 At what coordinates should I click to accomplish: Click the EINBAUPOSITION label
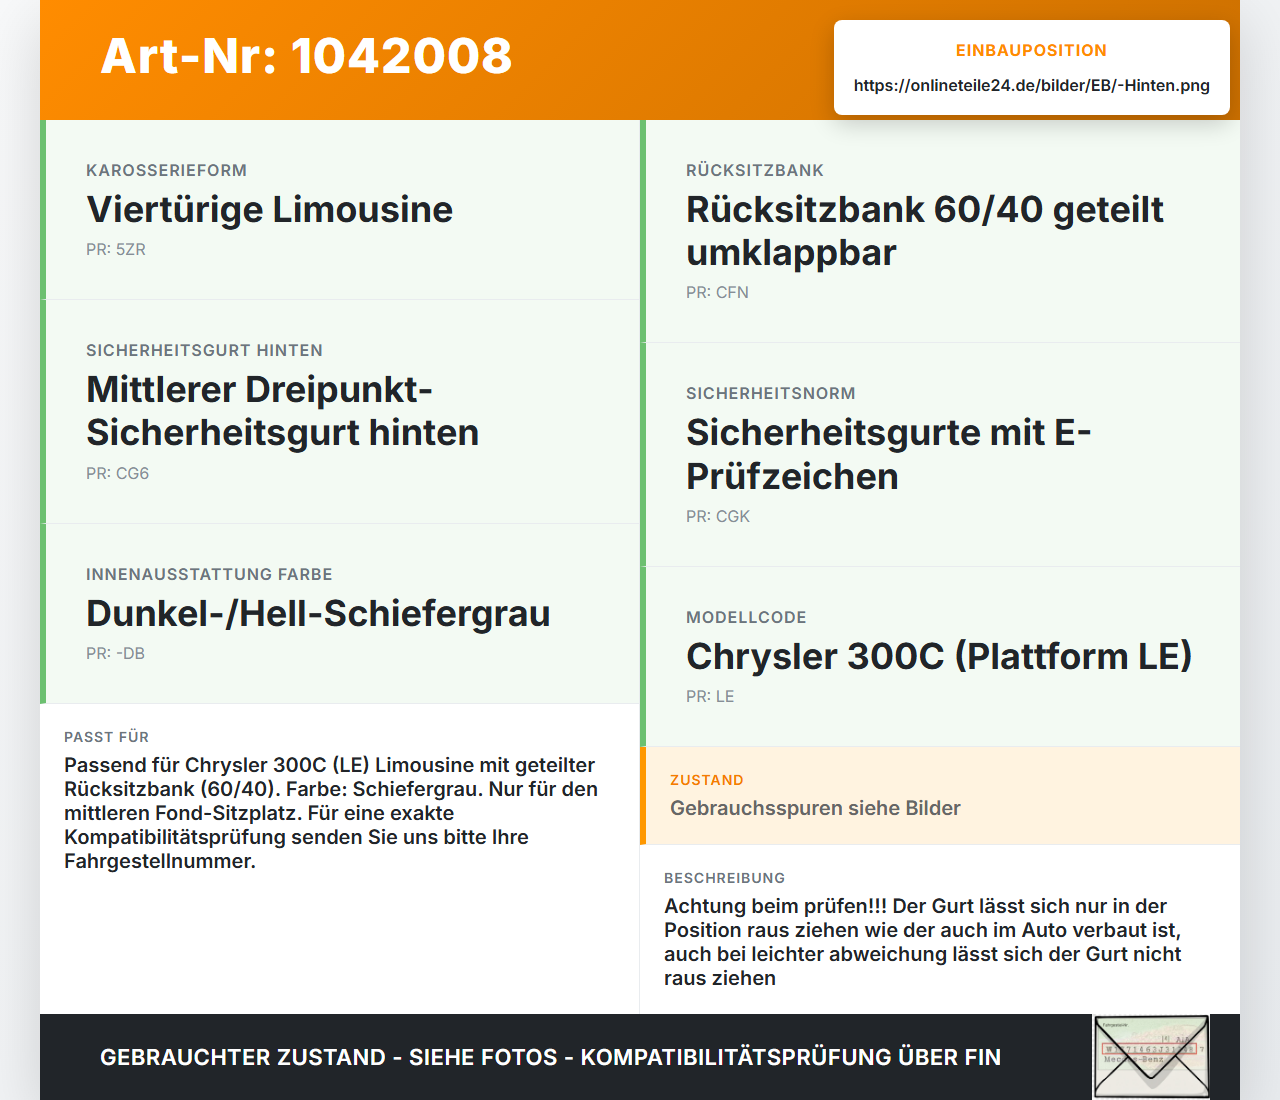click(x=1031, y=50)
